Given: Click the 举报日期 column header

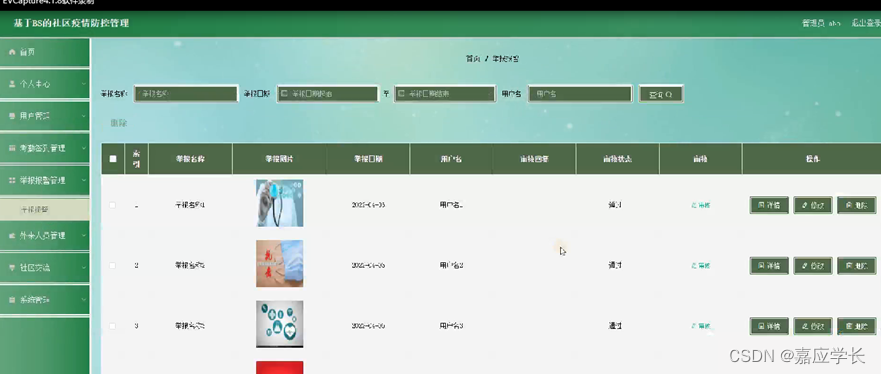Looking at the screenshot, I should click(x=368, y=159).
